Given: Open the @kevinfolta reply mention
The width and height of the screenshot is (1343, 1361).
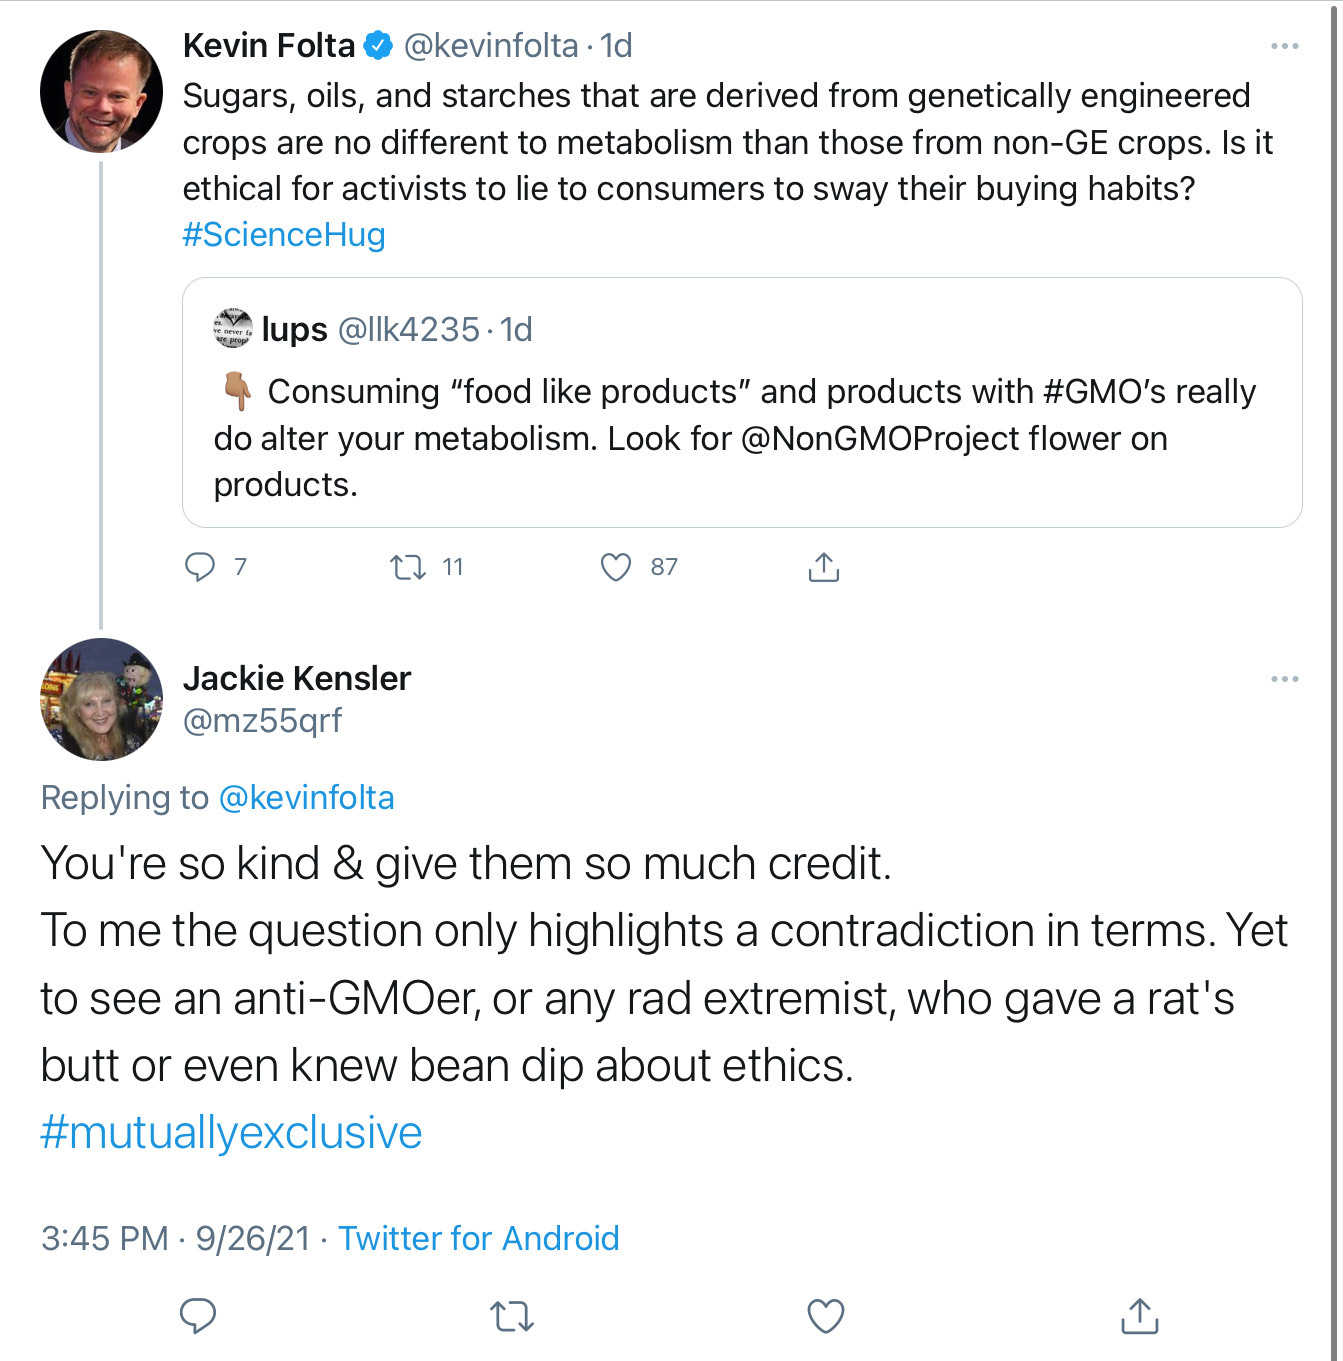Looking at the screenshot, I should (306, 797).
